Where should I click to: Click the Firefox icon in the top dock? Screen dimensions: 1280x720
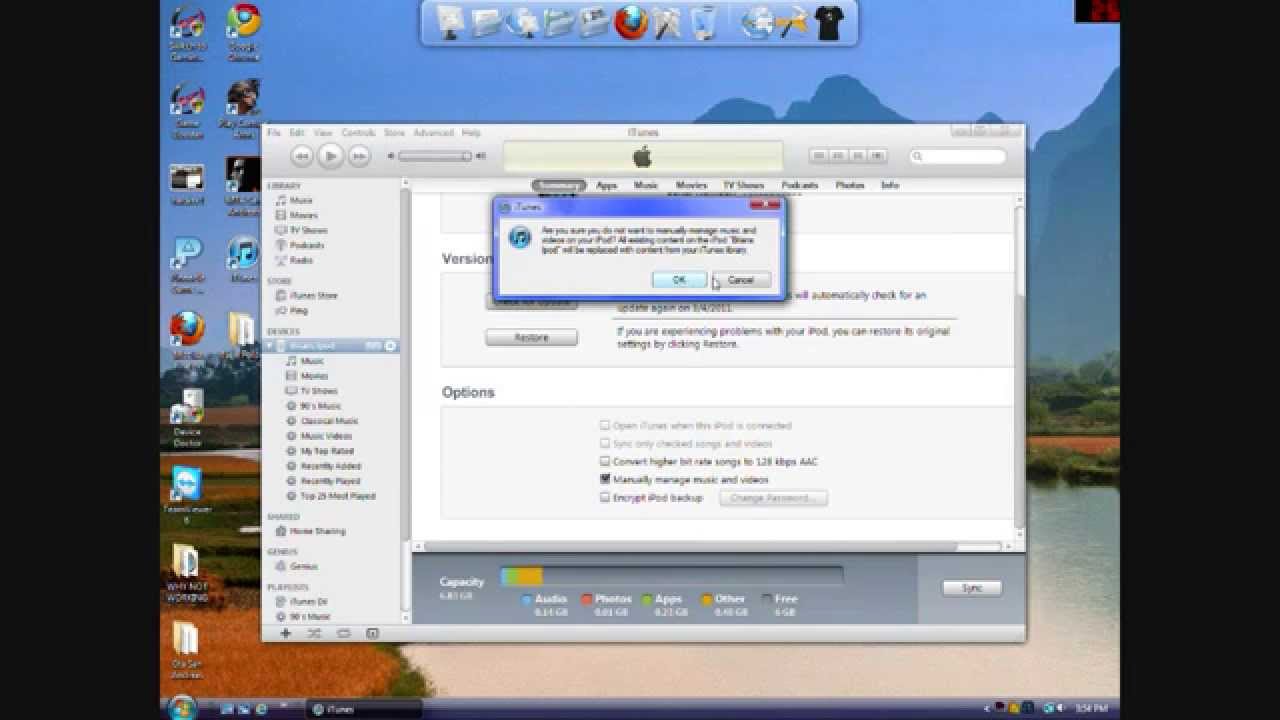[631, 22]
